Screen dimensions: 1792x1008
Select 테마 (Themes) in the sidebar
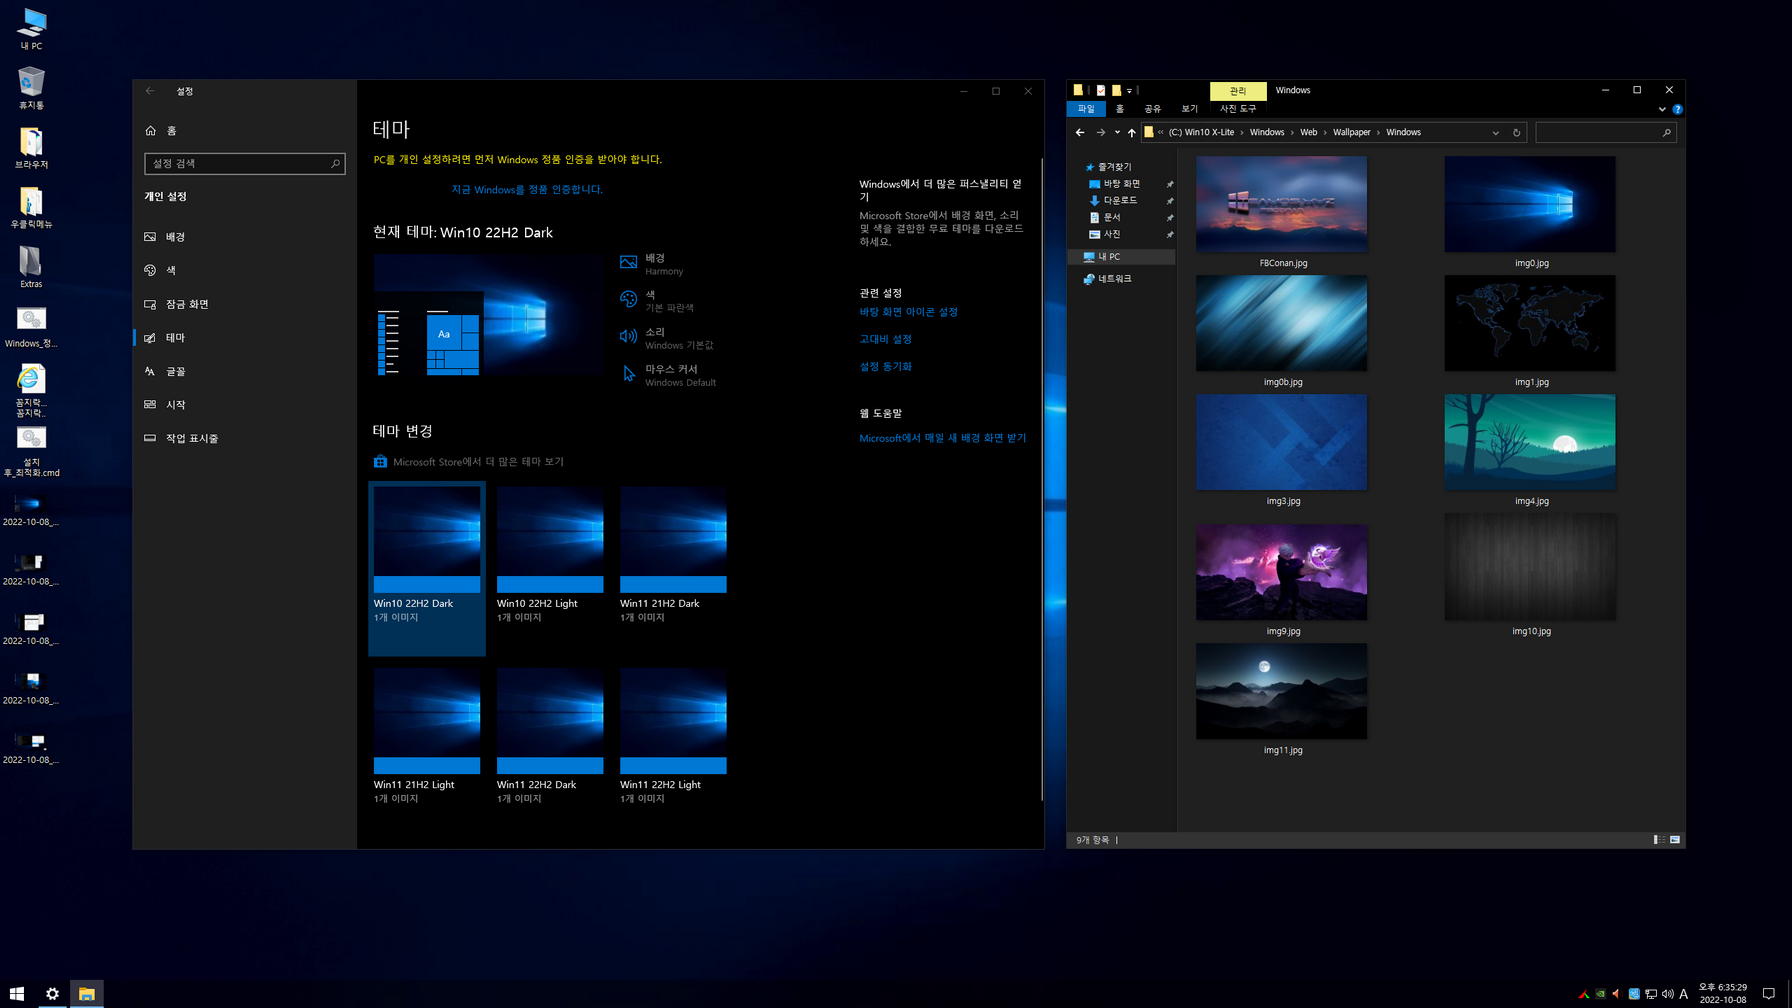(x=245, y=338)
